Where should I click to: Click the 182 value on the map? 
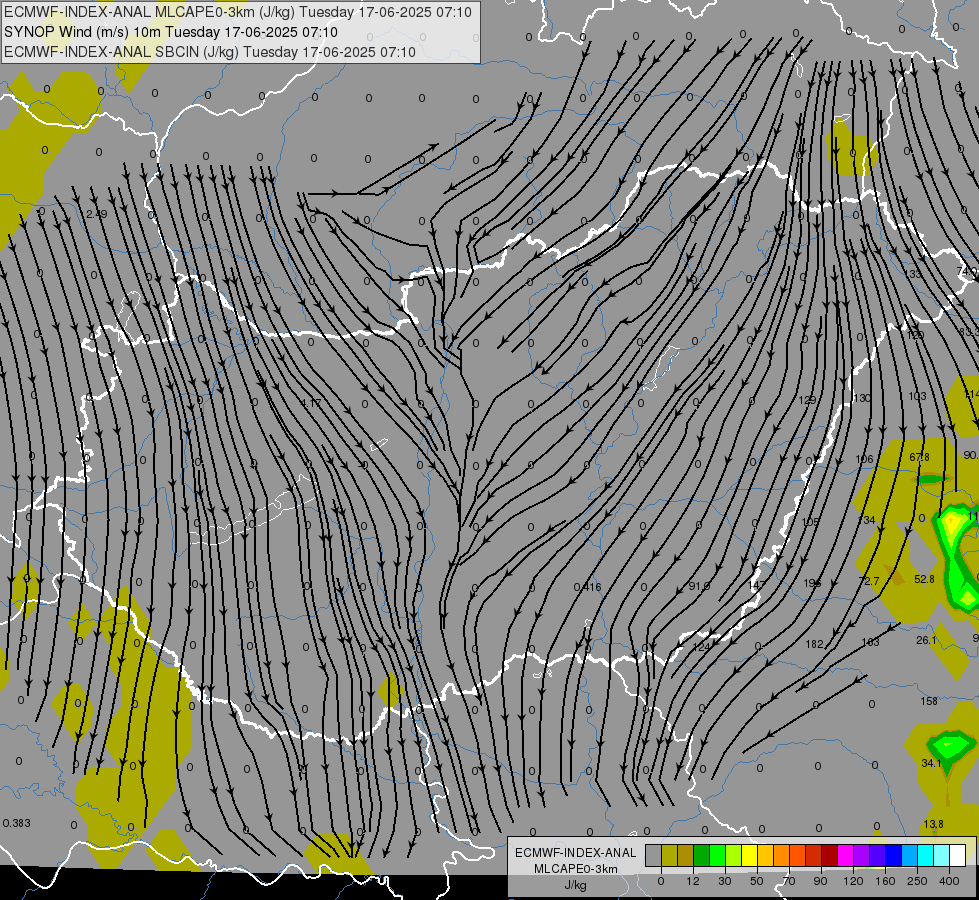(x=814, y=644)
